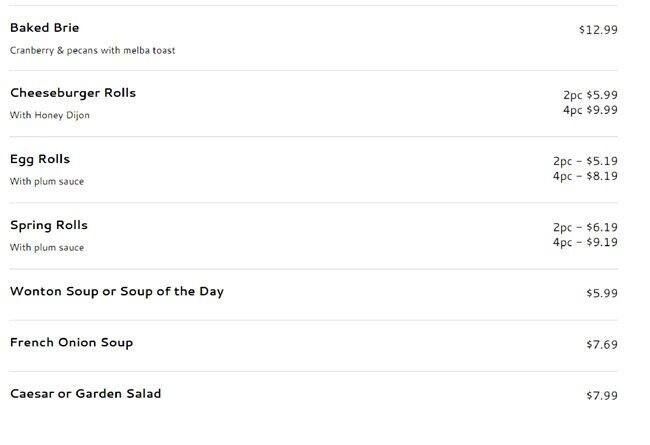Click the $5.99 price for Wonton Soup
Screen dimensions: 650x445
(x=602, y=294)
